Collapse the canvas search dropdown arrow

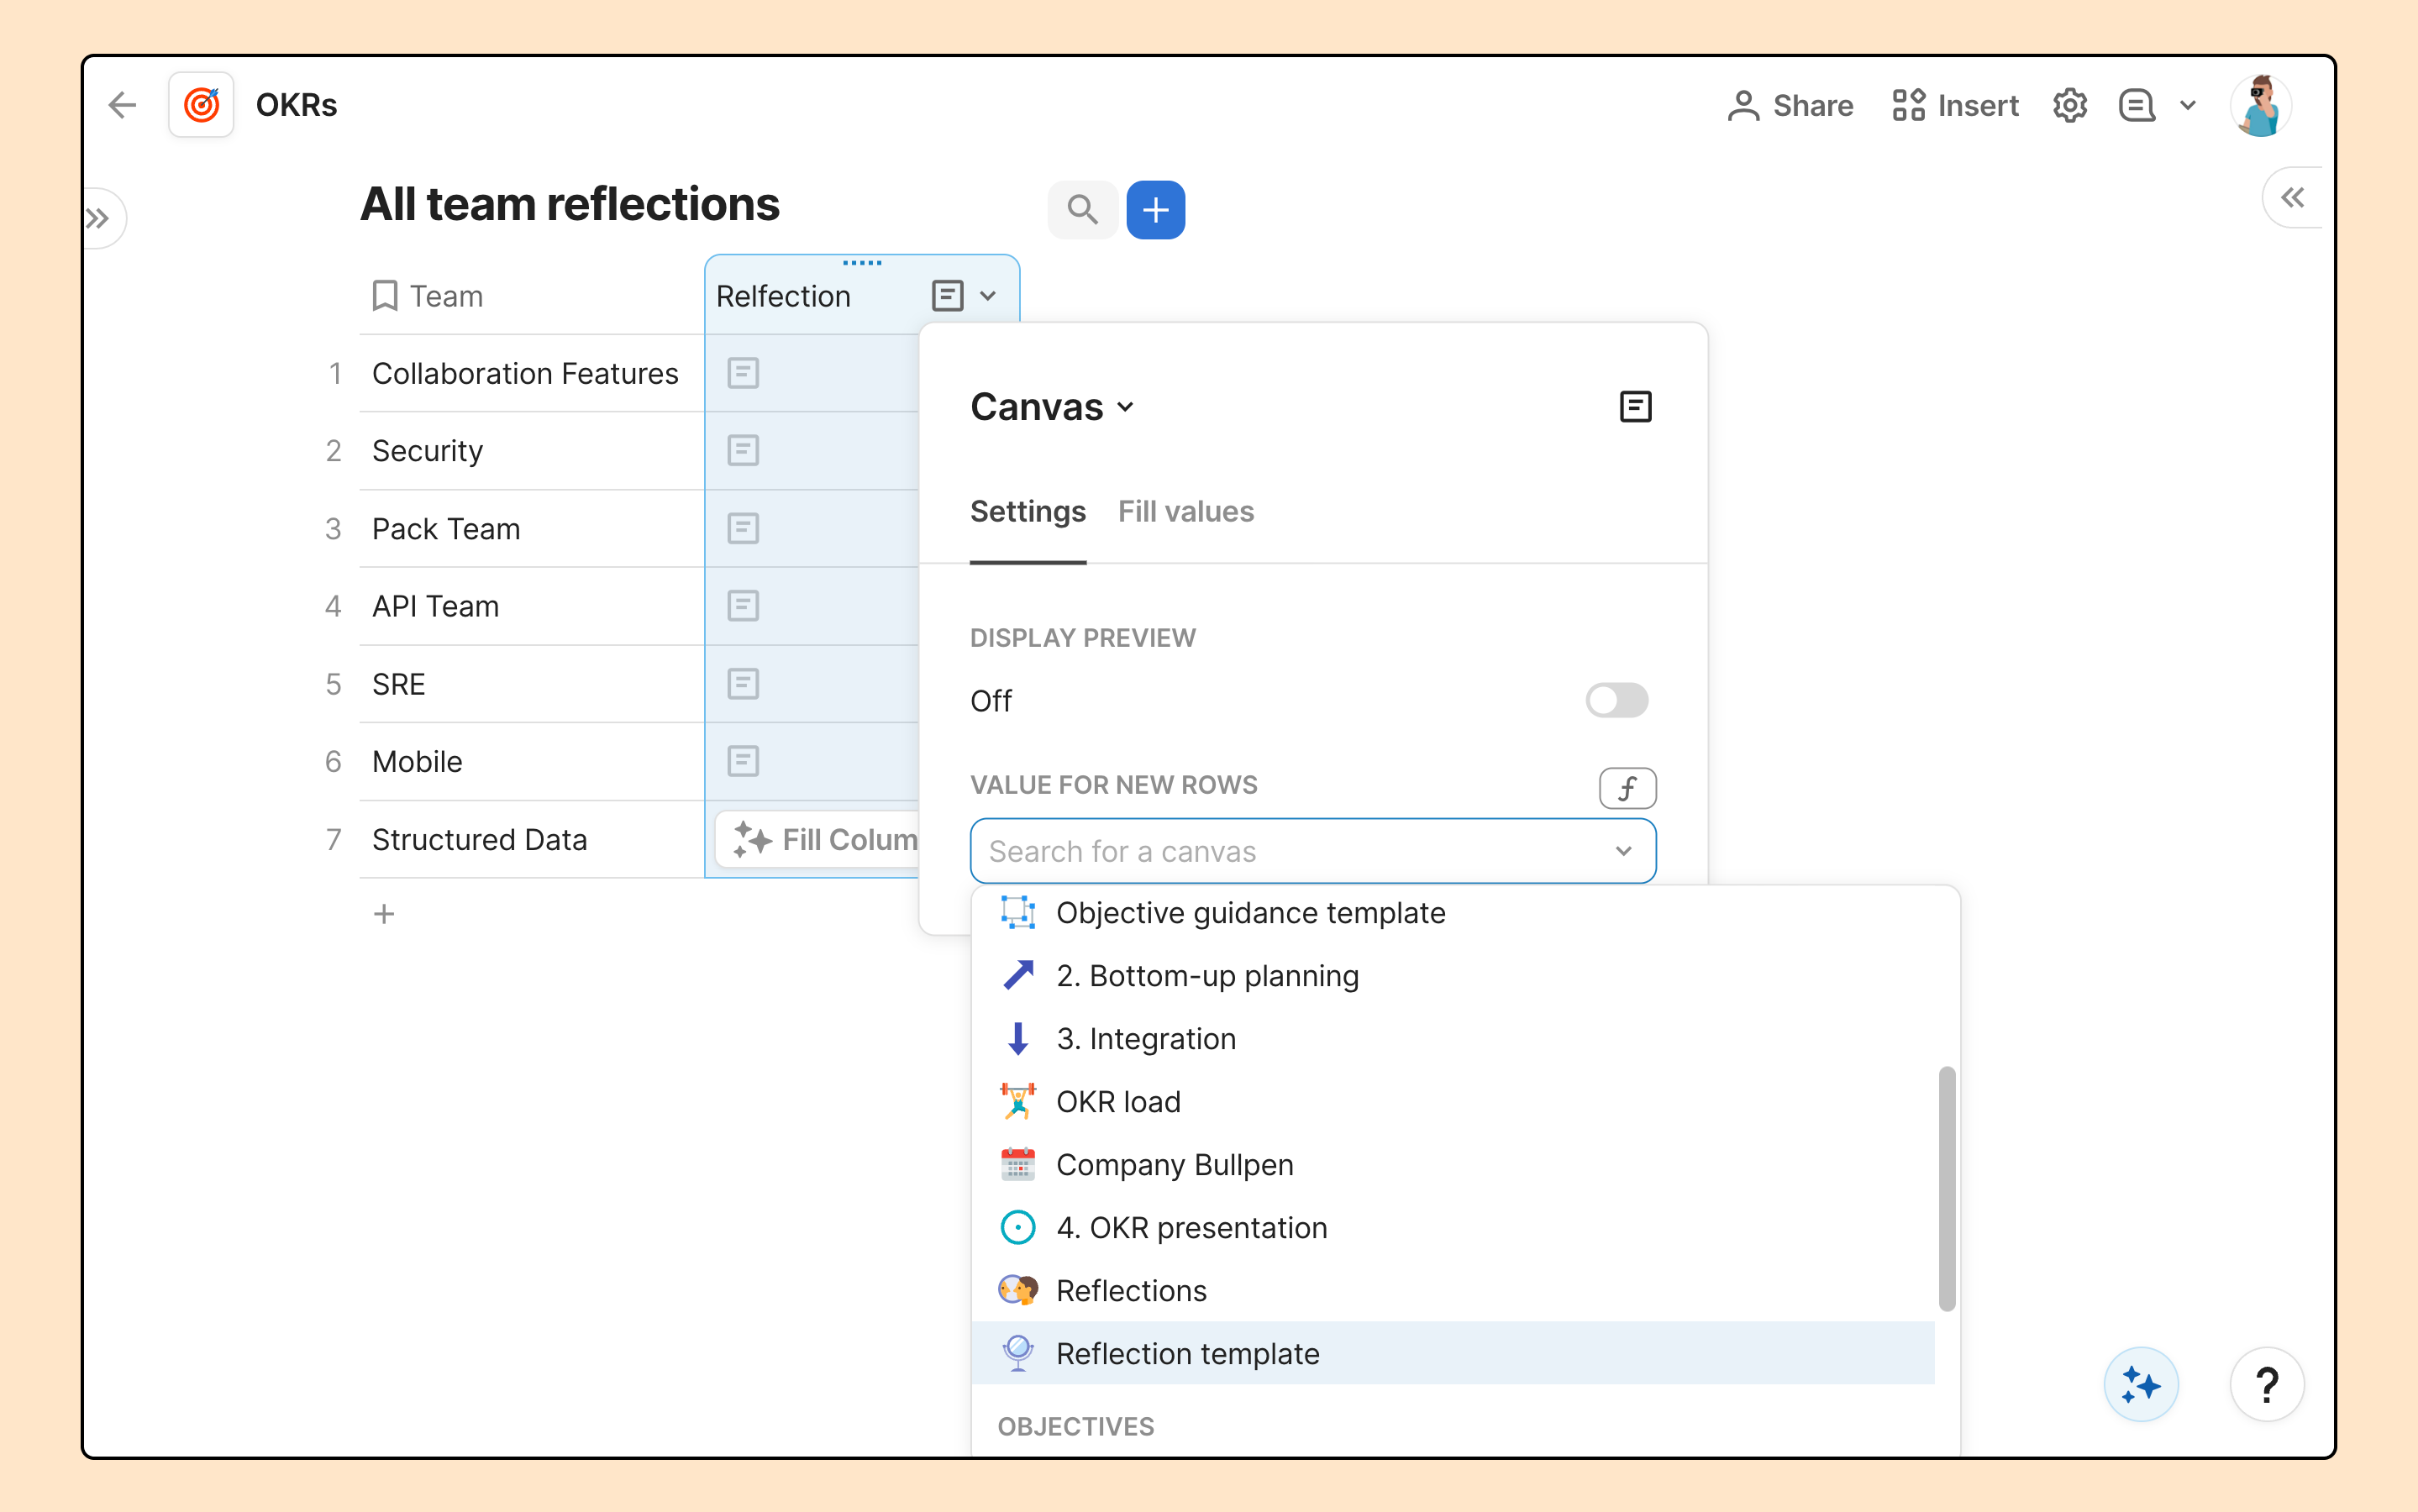pyautogui.click(x=1623, y=851)
